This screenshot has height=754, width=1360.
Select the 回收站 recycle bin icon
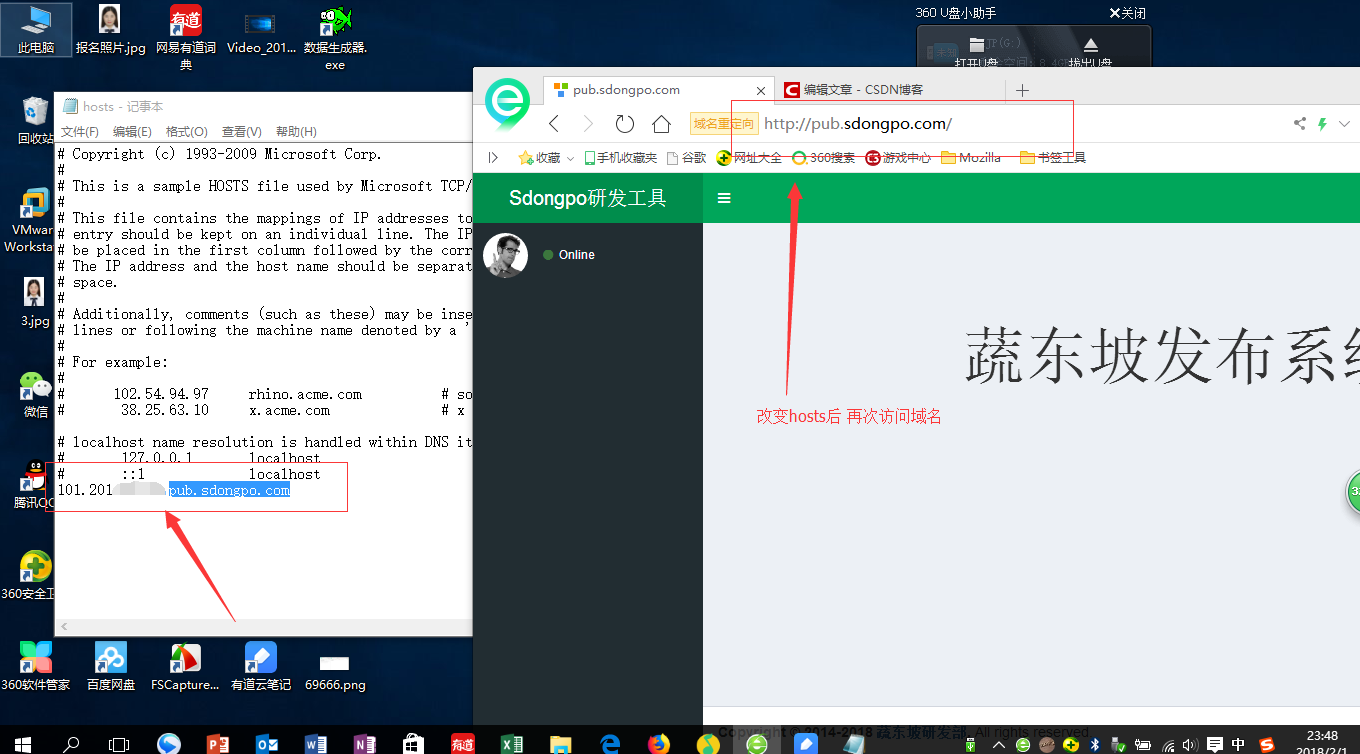(x=36, y=120)
